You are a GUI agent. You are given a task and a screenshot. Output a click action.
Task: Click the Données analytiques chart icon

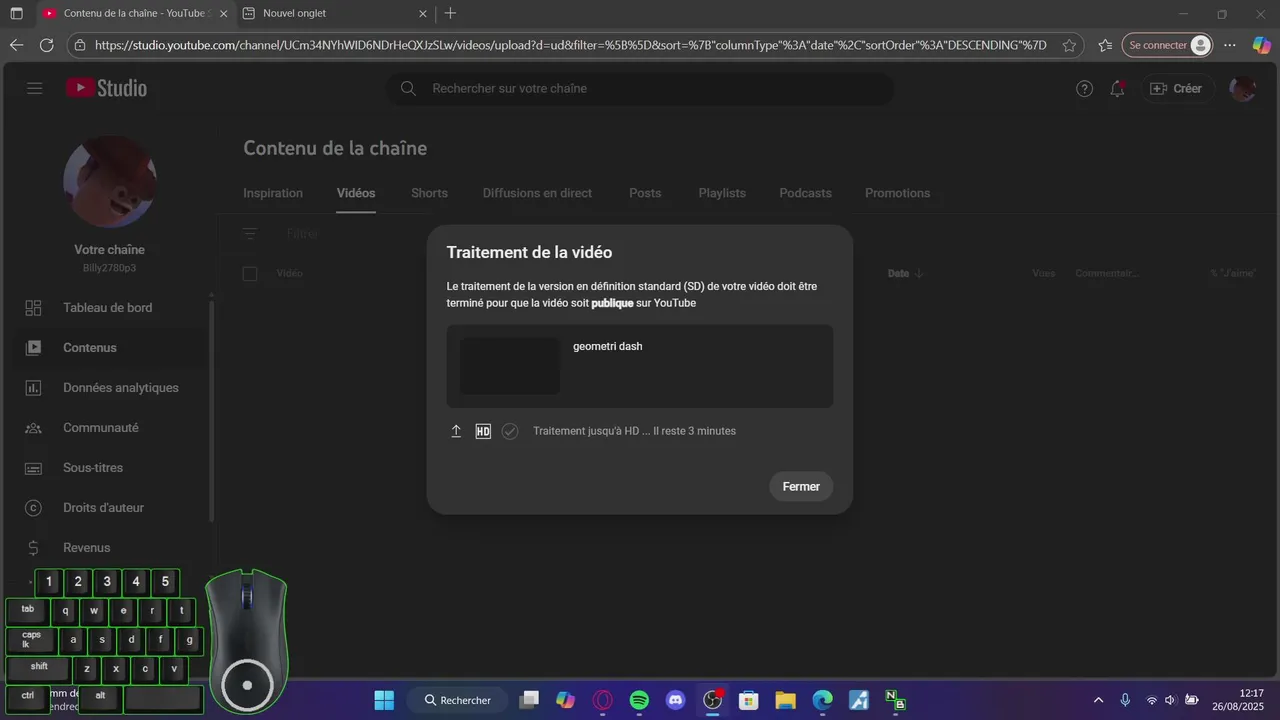click(x=33, y=388)
